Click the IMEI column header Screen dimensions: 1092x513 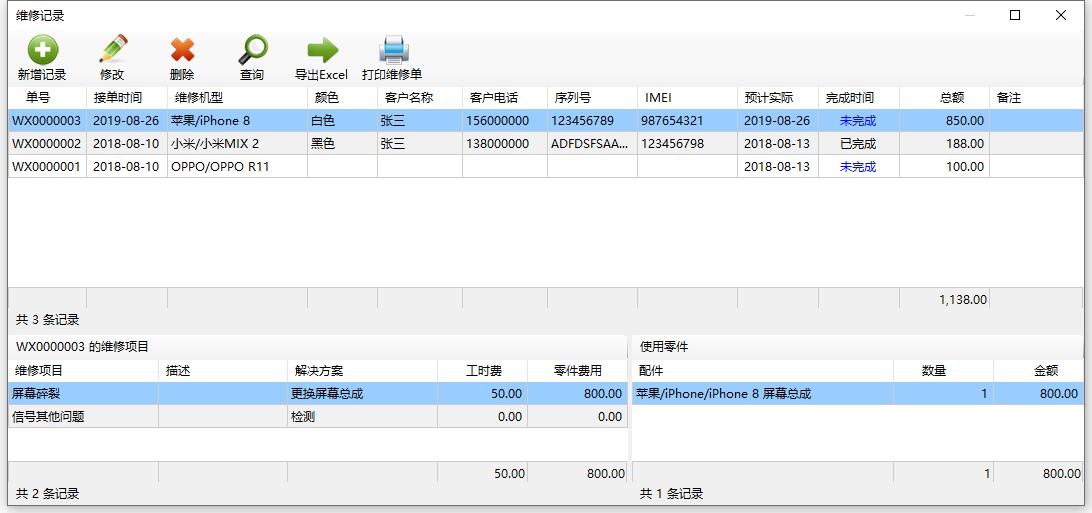(x=687, y=98)
